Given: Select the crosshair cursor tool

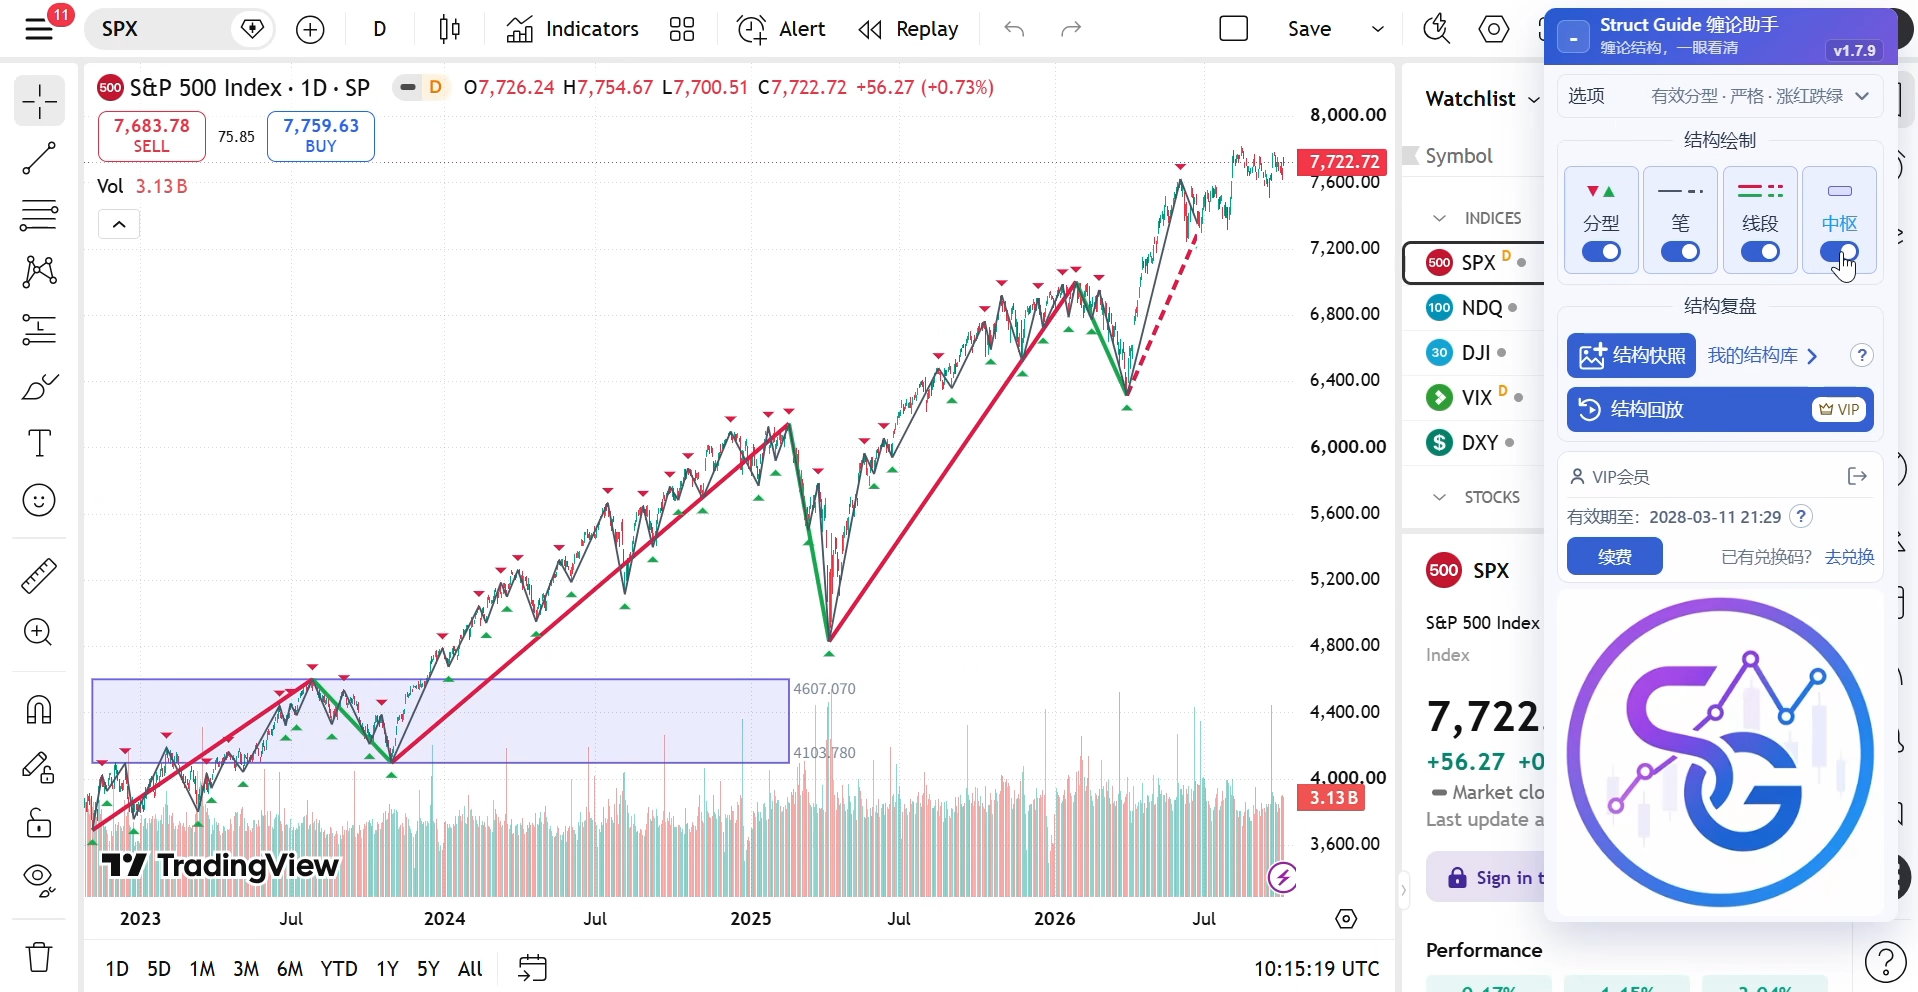Looking at the screenshot, I should [x=39, y=101].
